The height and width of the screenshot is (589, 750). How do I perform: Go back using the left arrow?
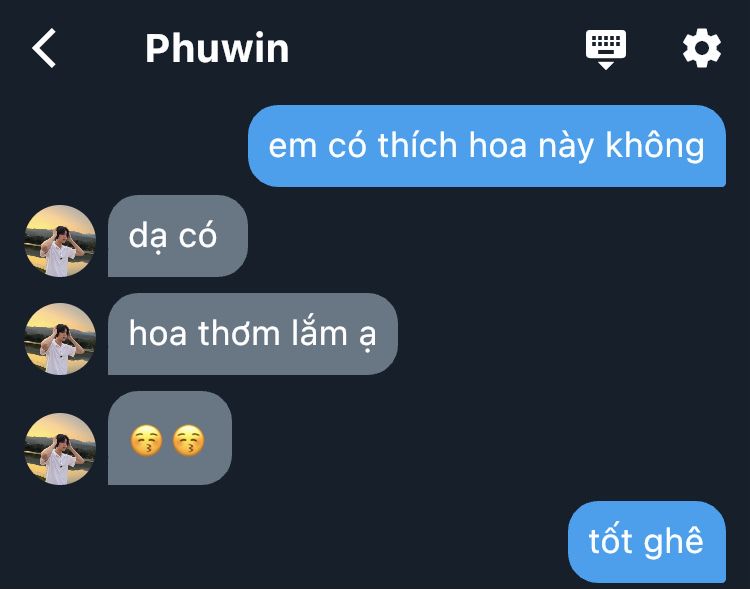click(44, 48)
